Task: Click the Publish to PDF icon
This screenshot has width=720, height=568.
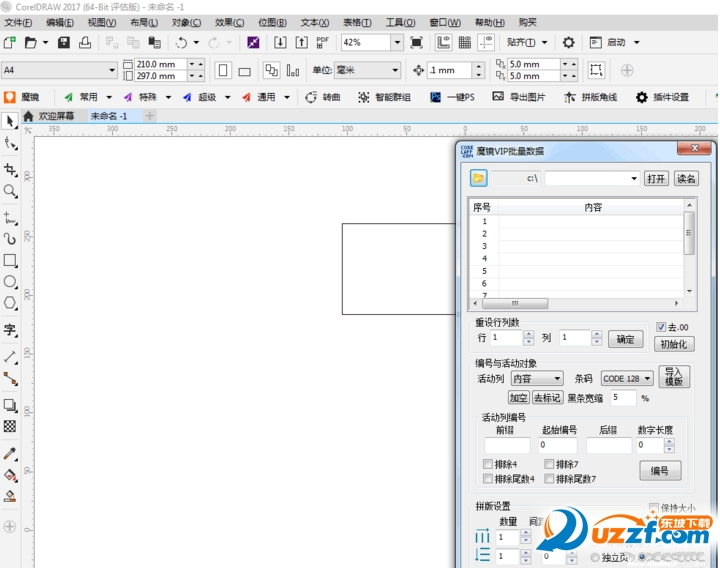Action: click(x=322, y=43)
